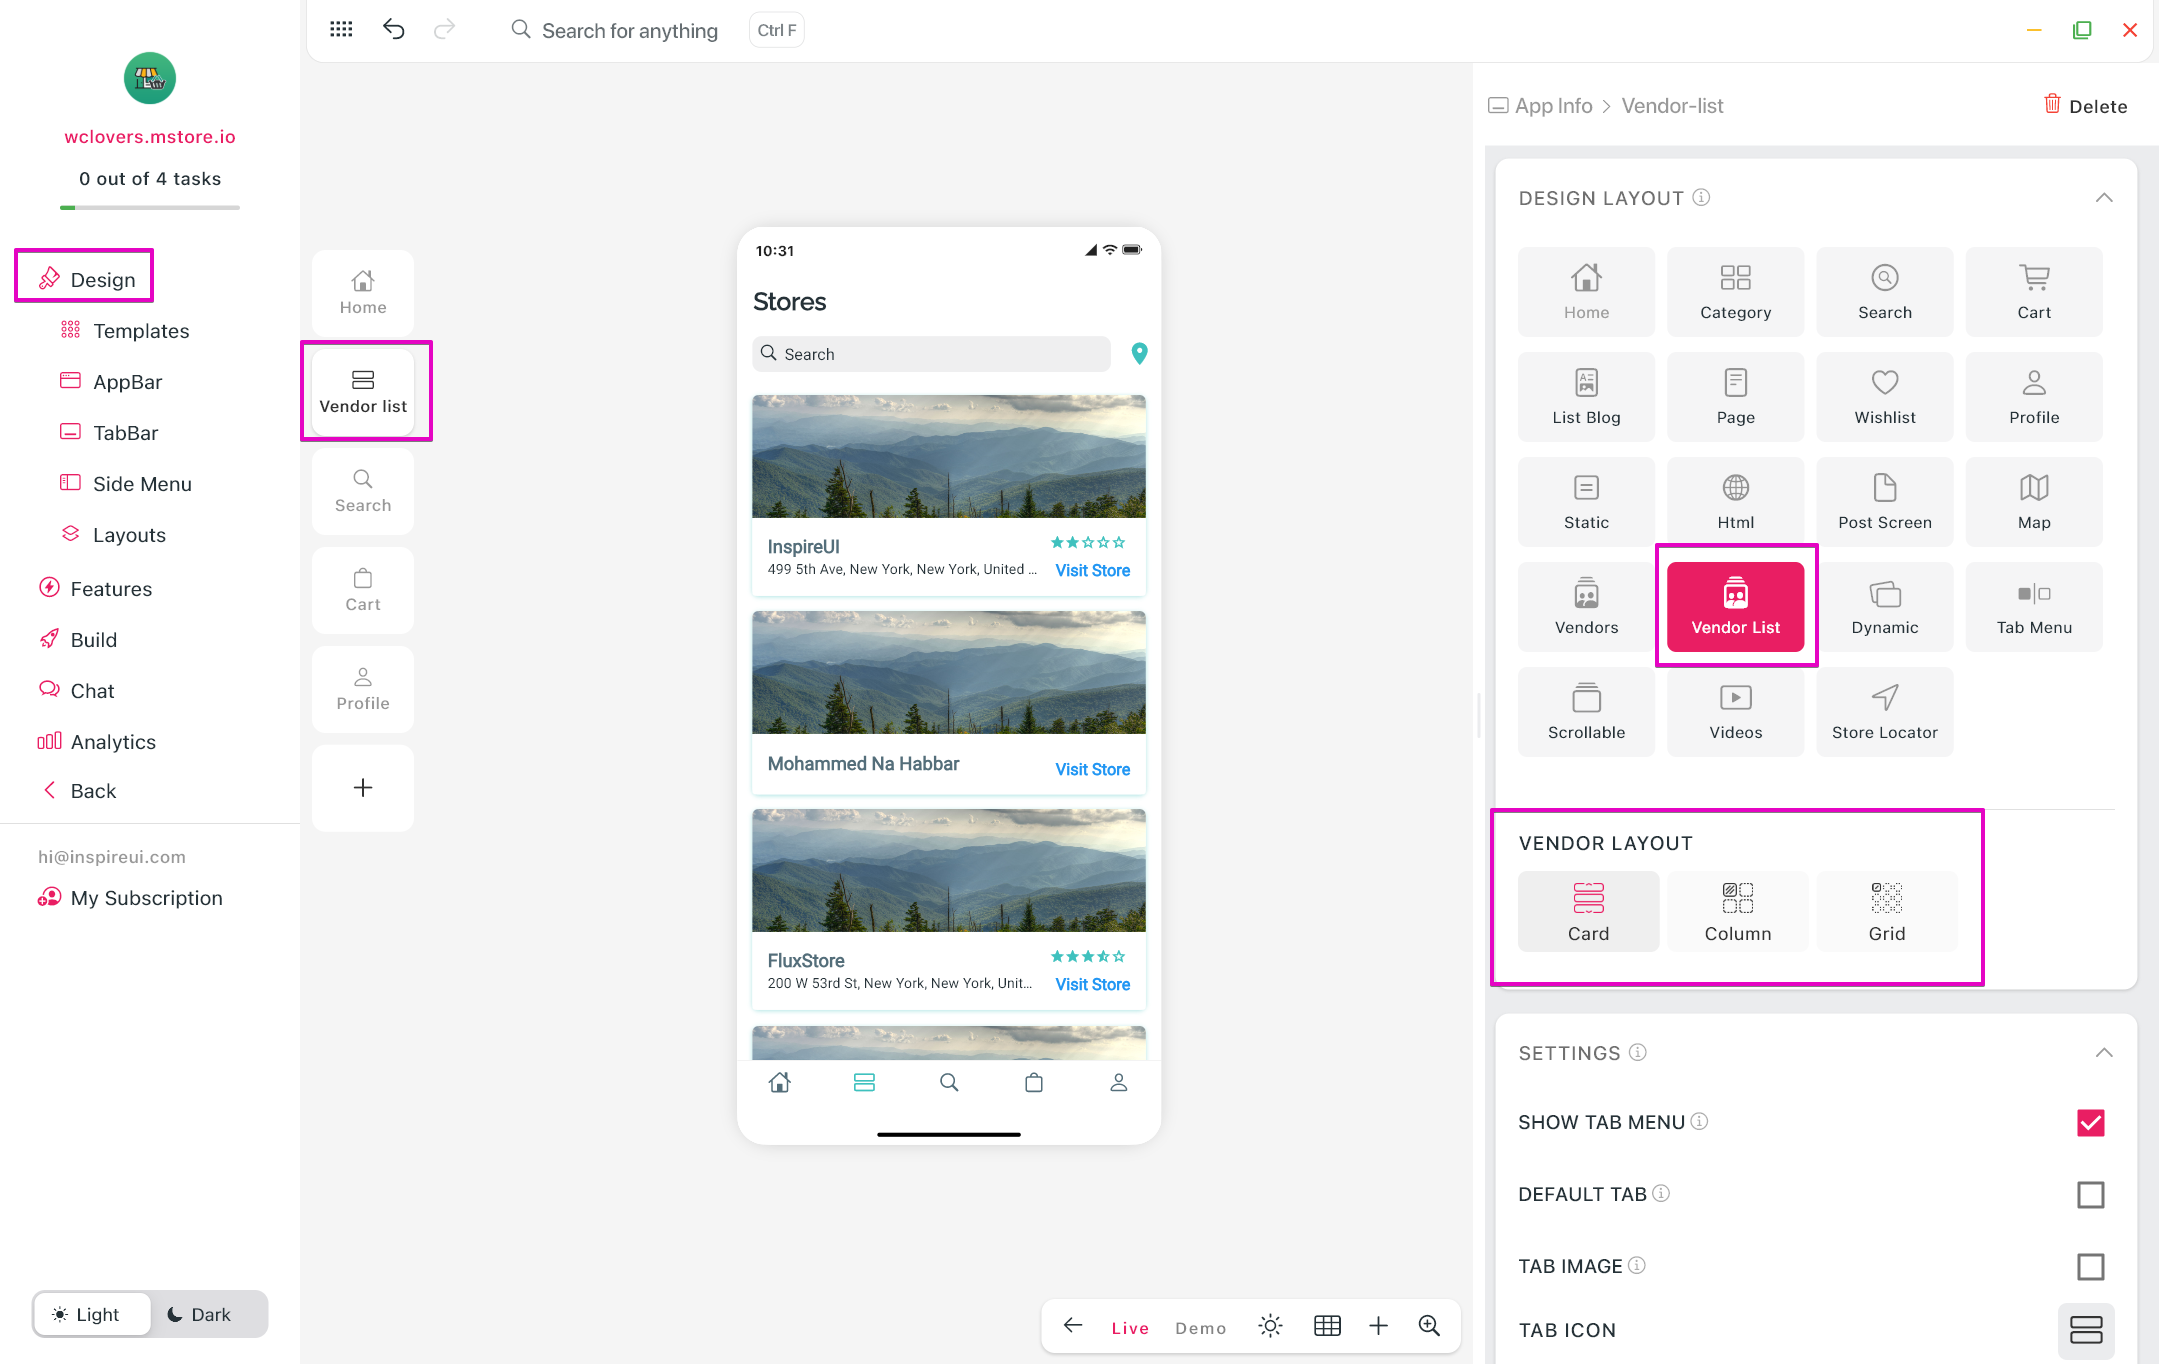Click the zoom magnifier in bottom toolbar

(1429, 1326)
